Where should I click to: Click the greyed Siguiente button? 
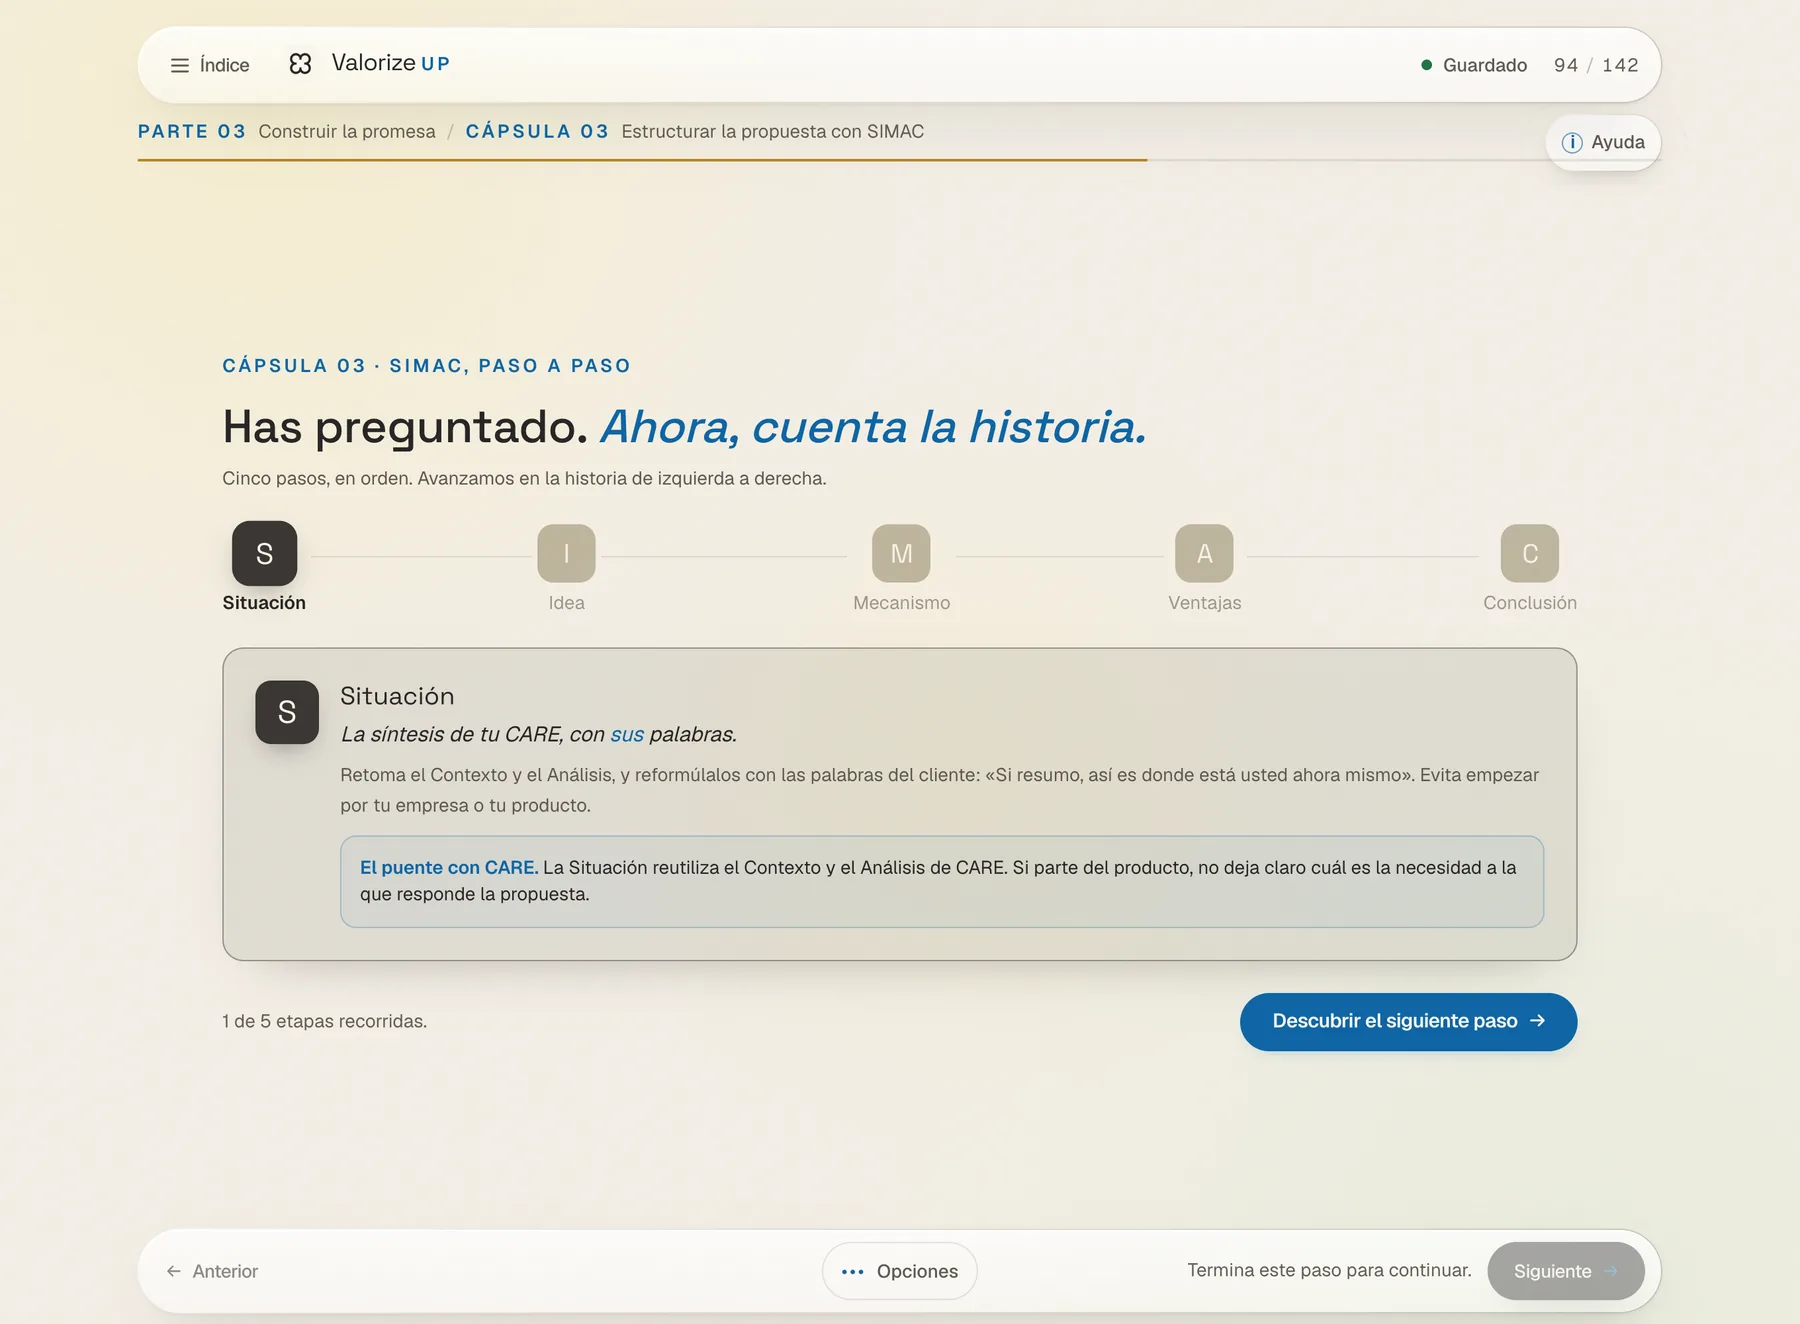[1565, 1271]
